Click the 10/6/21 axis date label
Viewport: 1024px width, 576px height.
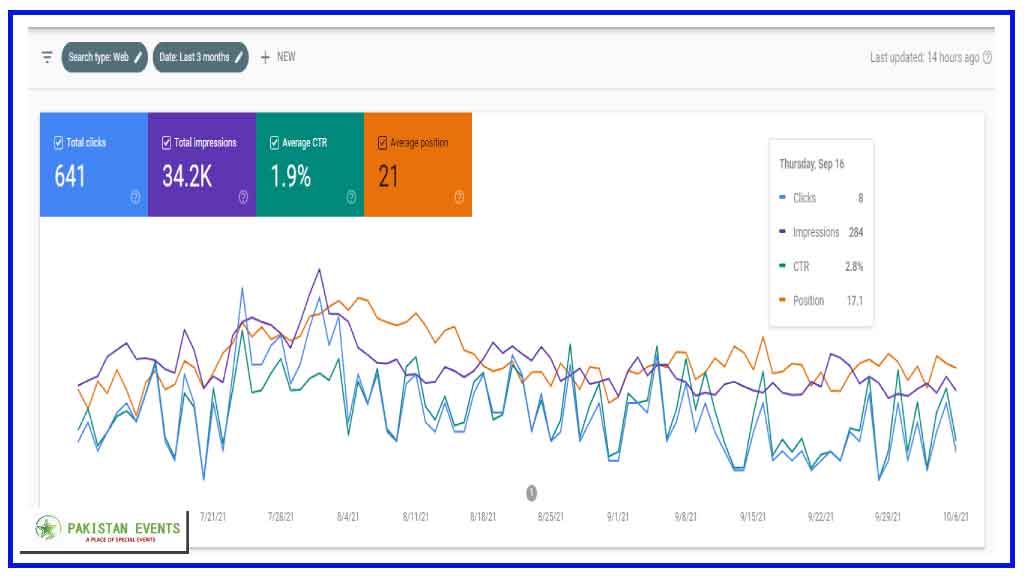[x=955, y=517]
